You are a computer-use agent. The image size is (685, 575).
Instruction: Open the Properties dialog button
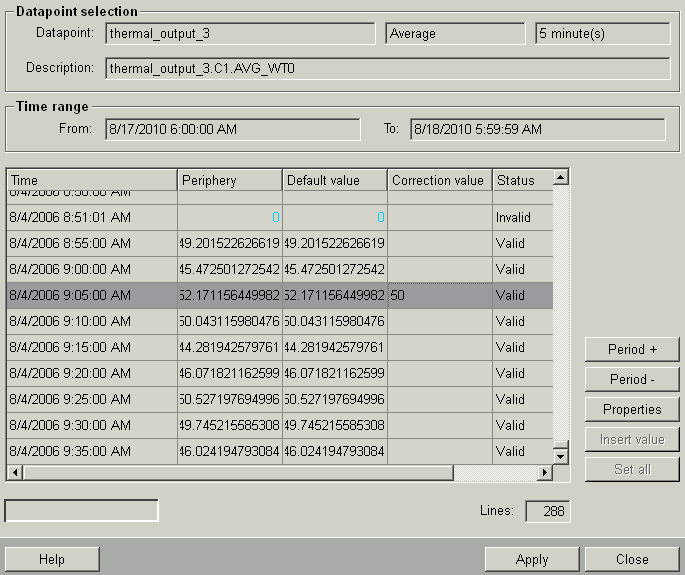[632, 410]
